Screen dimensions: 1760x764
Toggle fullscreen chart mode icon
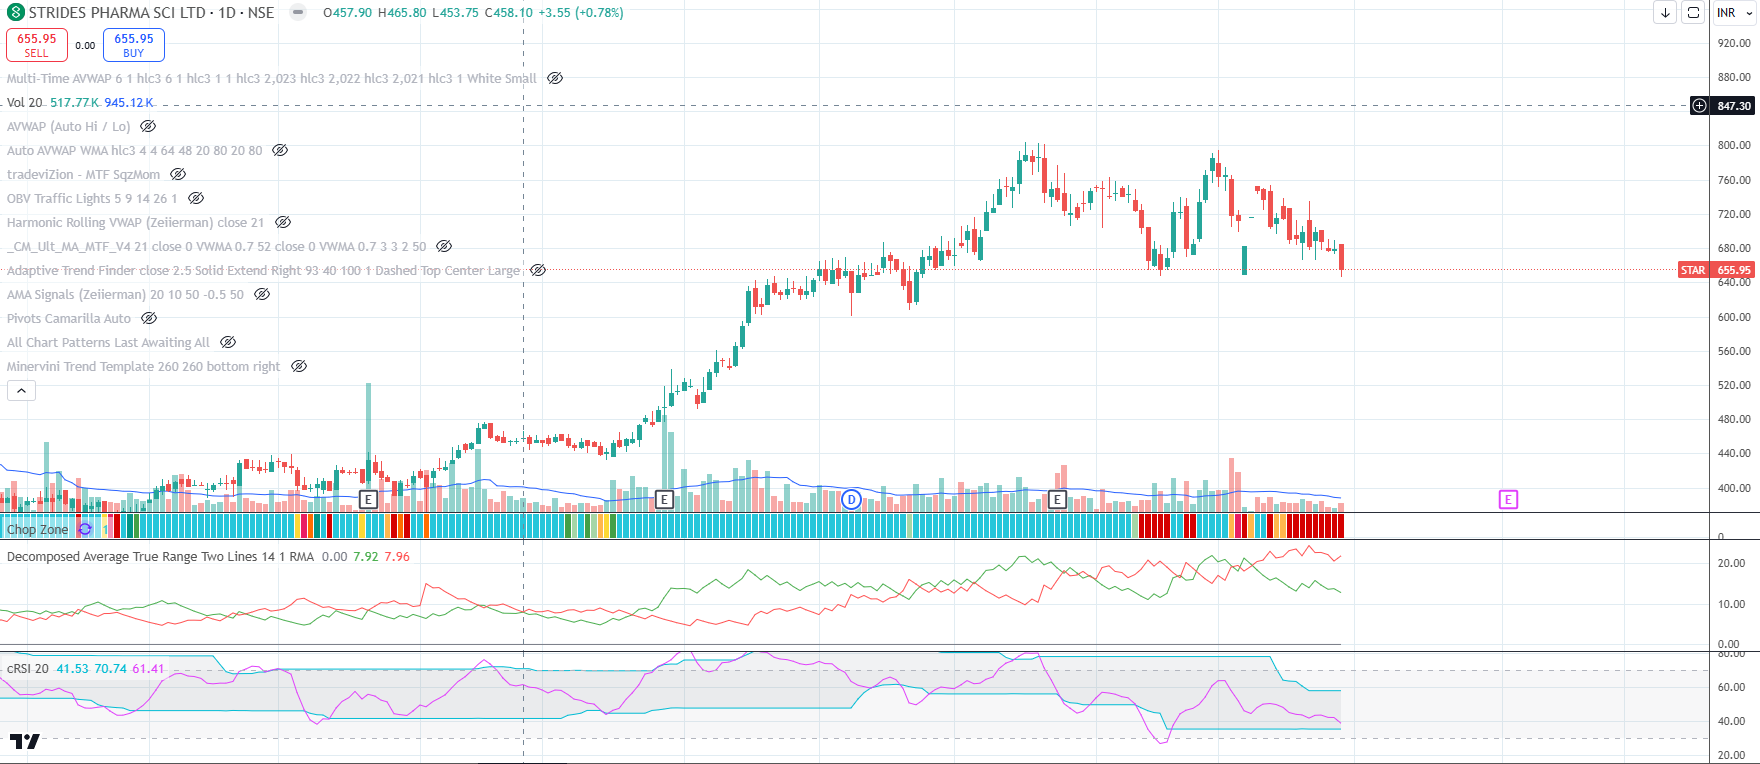click(1693, 13)
